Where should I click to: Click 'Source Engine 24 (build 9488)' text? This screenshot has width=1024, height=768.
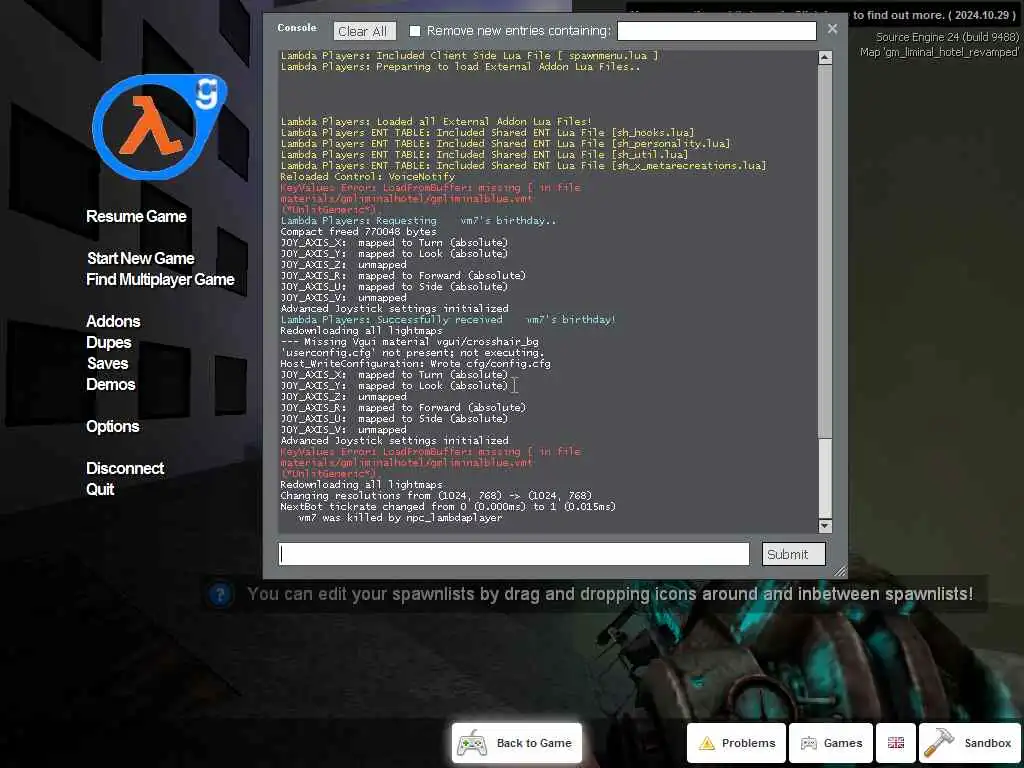pyautogui.click(x=947, y=37)
